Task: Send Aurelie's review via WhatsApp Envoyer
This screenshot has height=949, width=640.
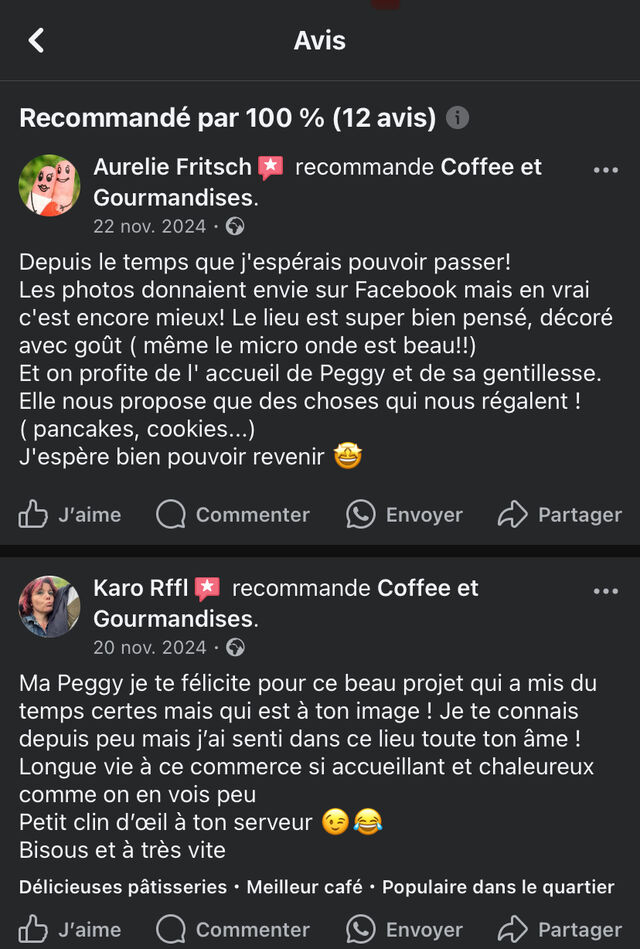Action: [x=404, y=515]
